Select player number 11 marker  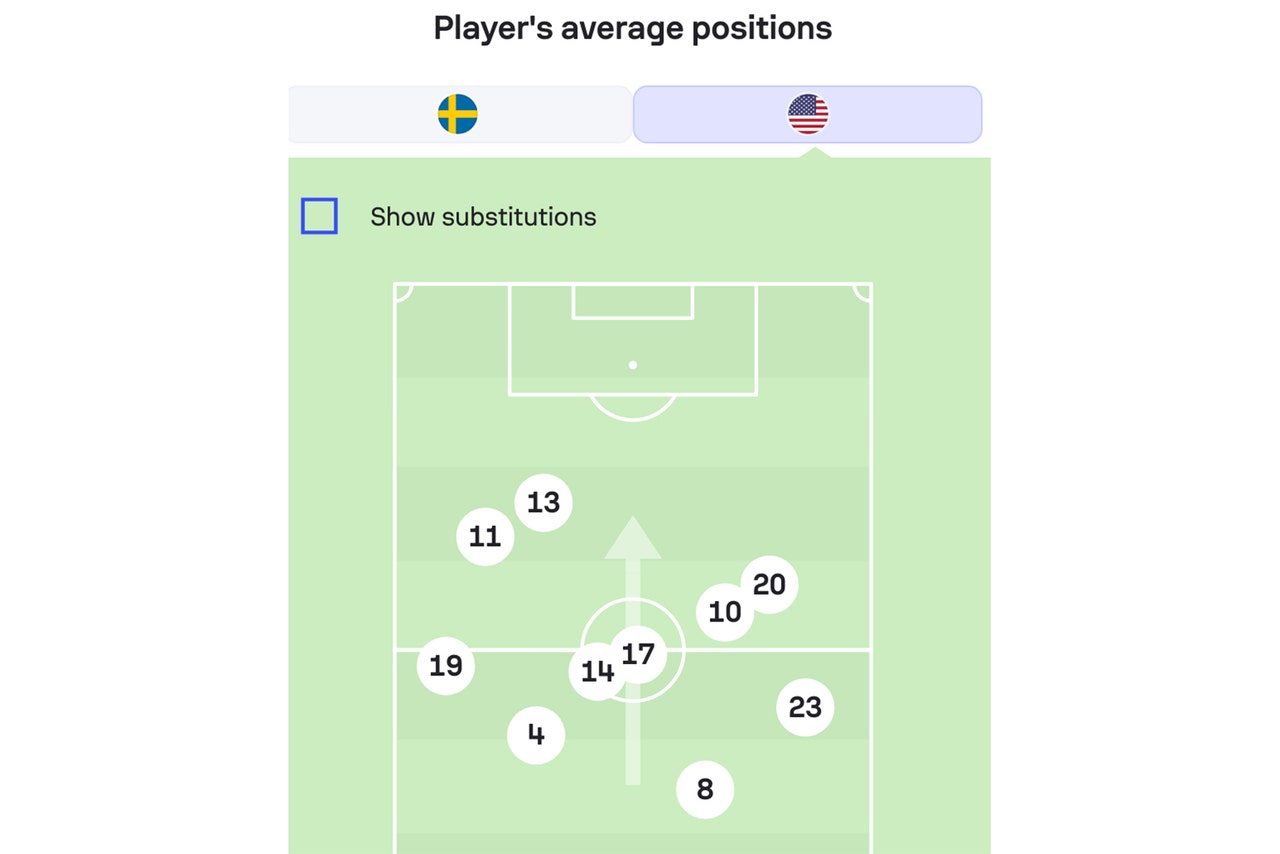[485, 537]
